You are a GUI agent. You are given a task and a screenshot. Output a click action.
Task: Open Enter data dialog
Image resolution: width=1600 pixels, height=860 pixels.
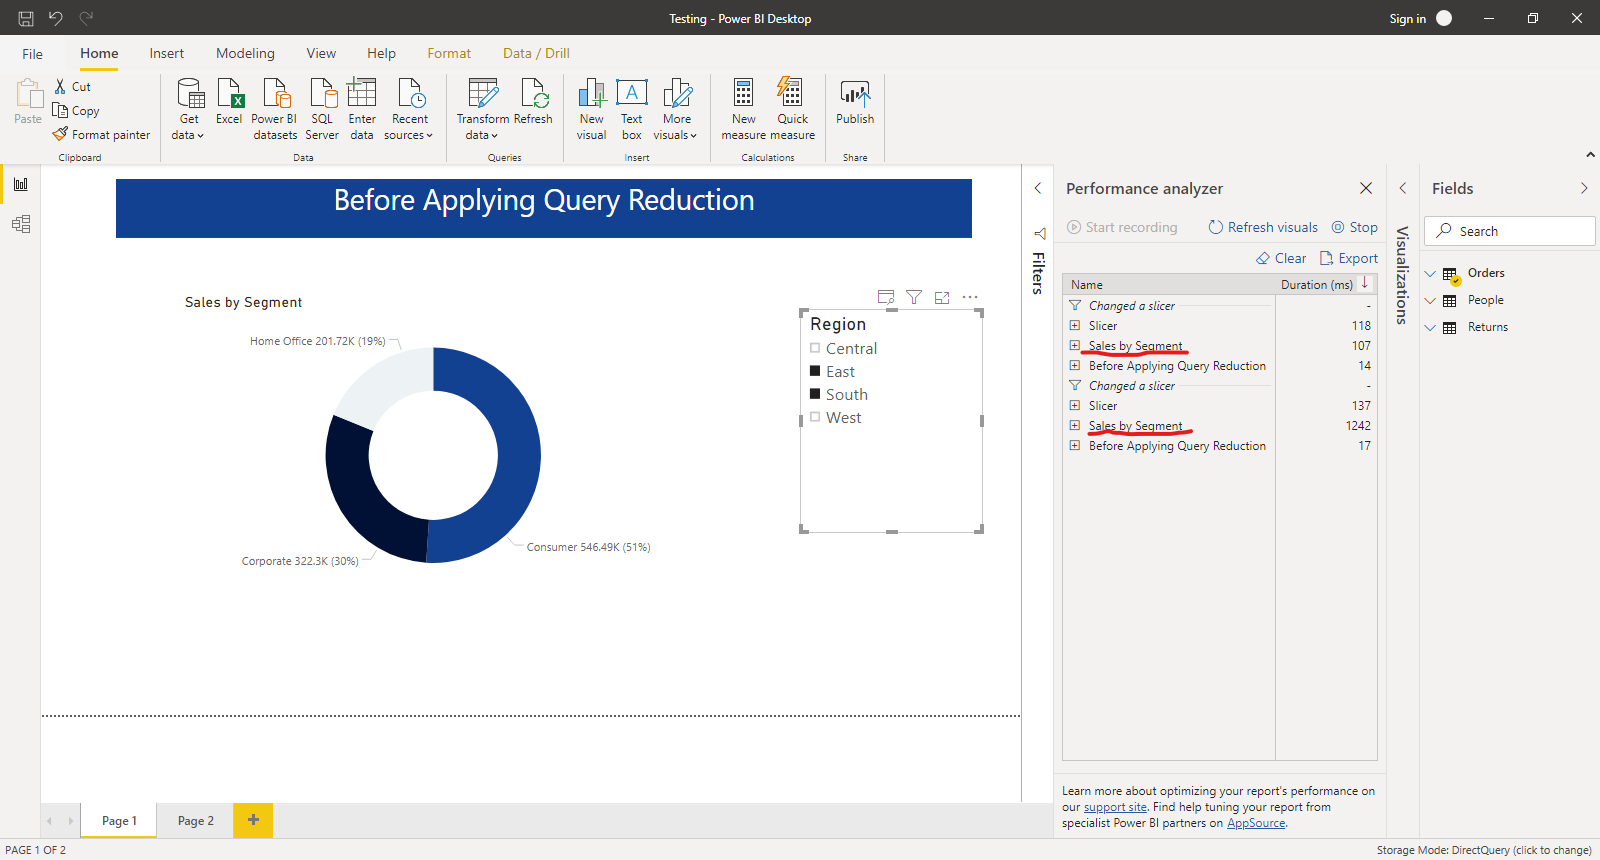(x=362, y=110)
